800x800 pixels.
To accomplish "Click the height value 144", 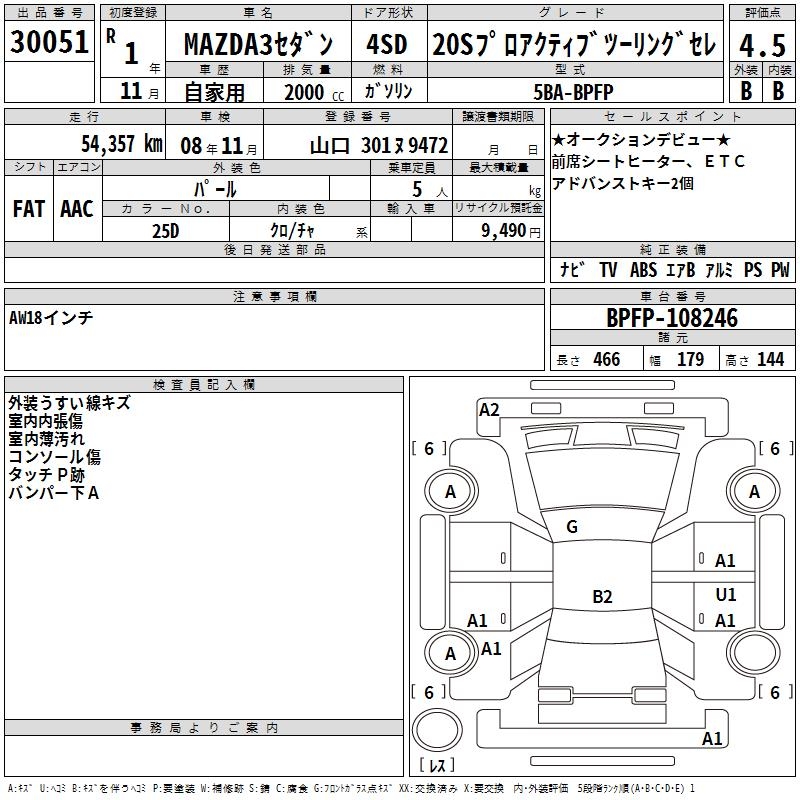I will 770,359.
